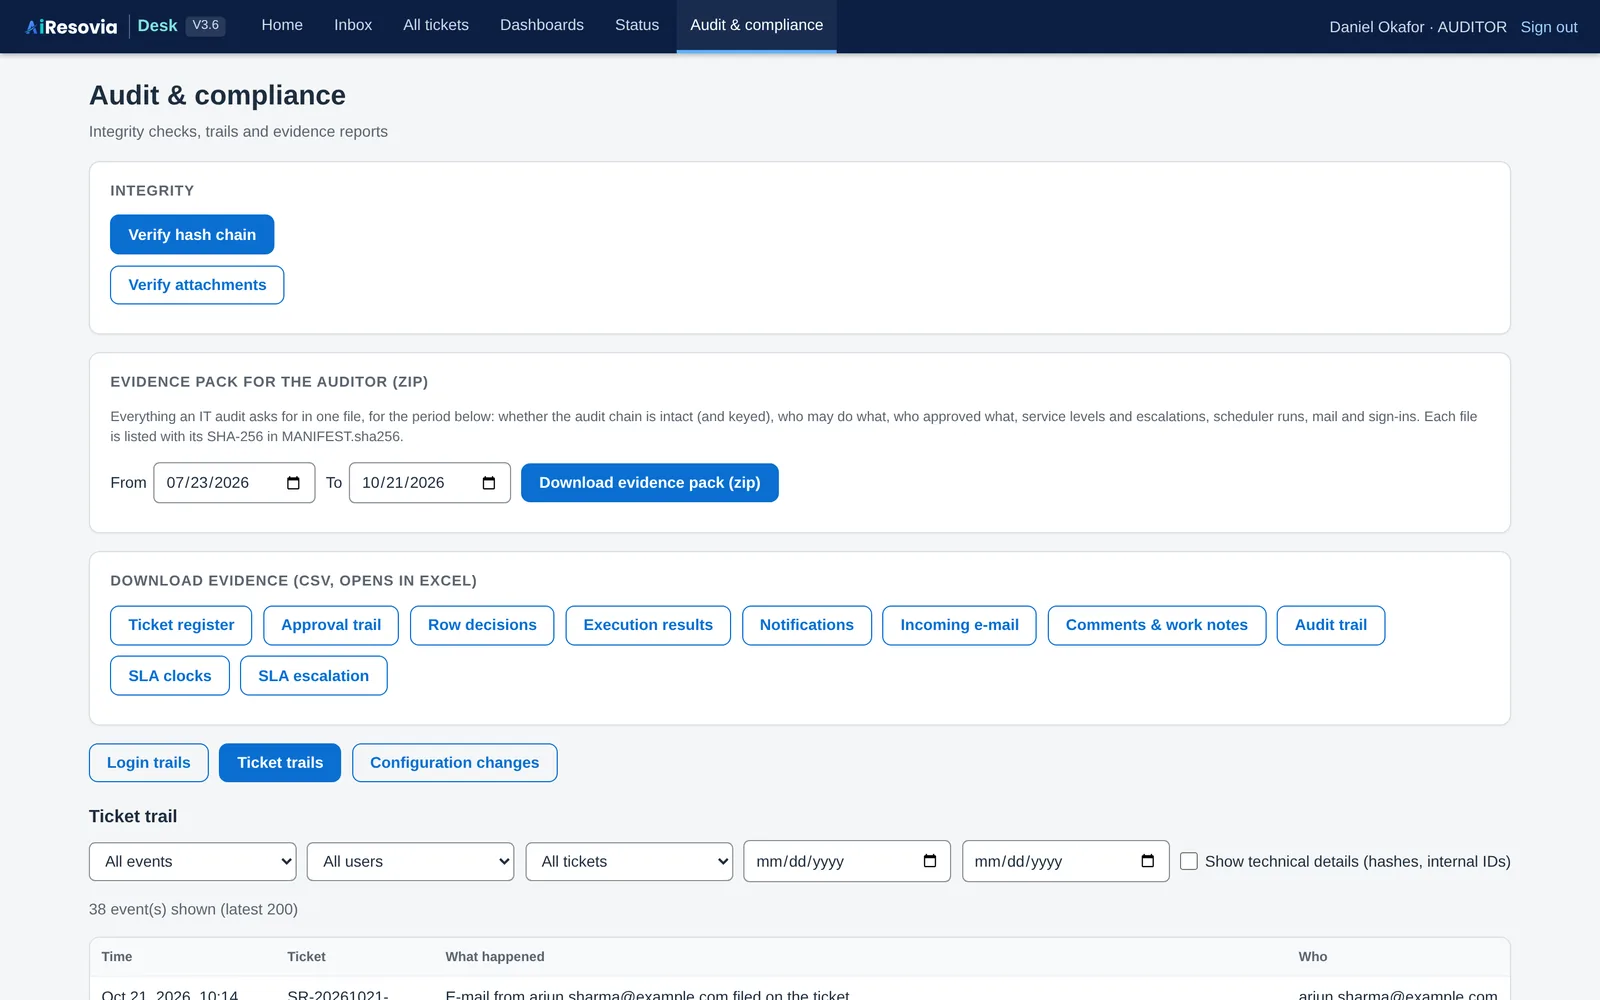Download Incoming e-mail CSV

(x=959, y=625)
